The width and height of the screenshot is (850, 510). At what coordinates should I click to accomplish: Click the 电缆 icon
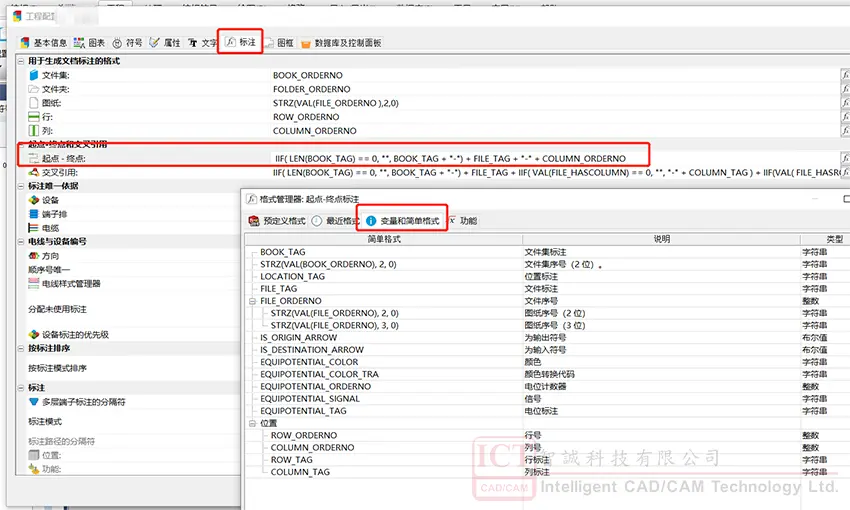point(34,228)
